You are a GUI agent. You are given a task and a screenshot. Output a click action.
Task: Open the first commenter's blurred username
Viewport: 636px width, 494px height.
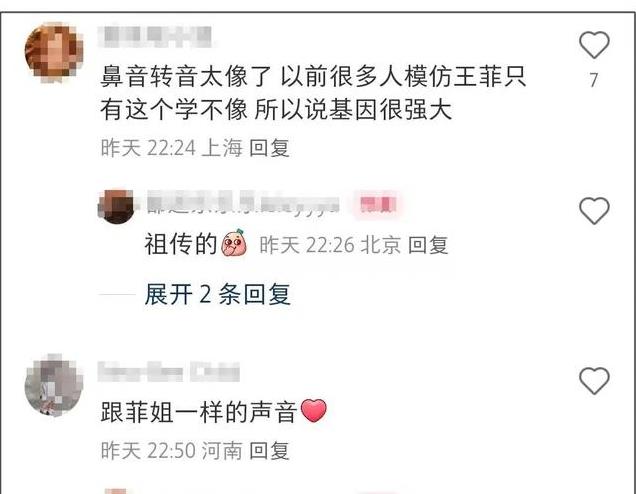(x=156, y=37)
